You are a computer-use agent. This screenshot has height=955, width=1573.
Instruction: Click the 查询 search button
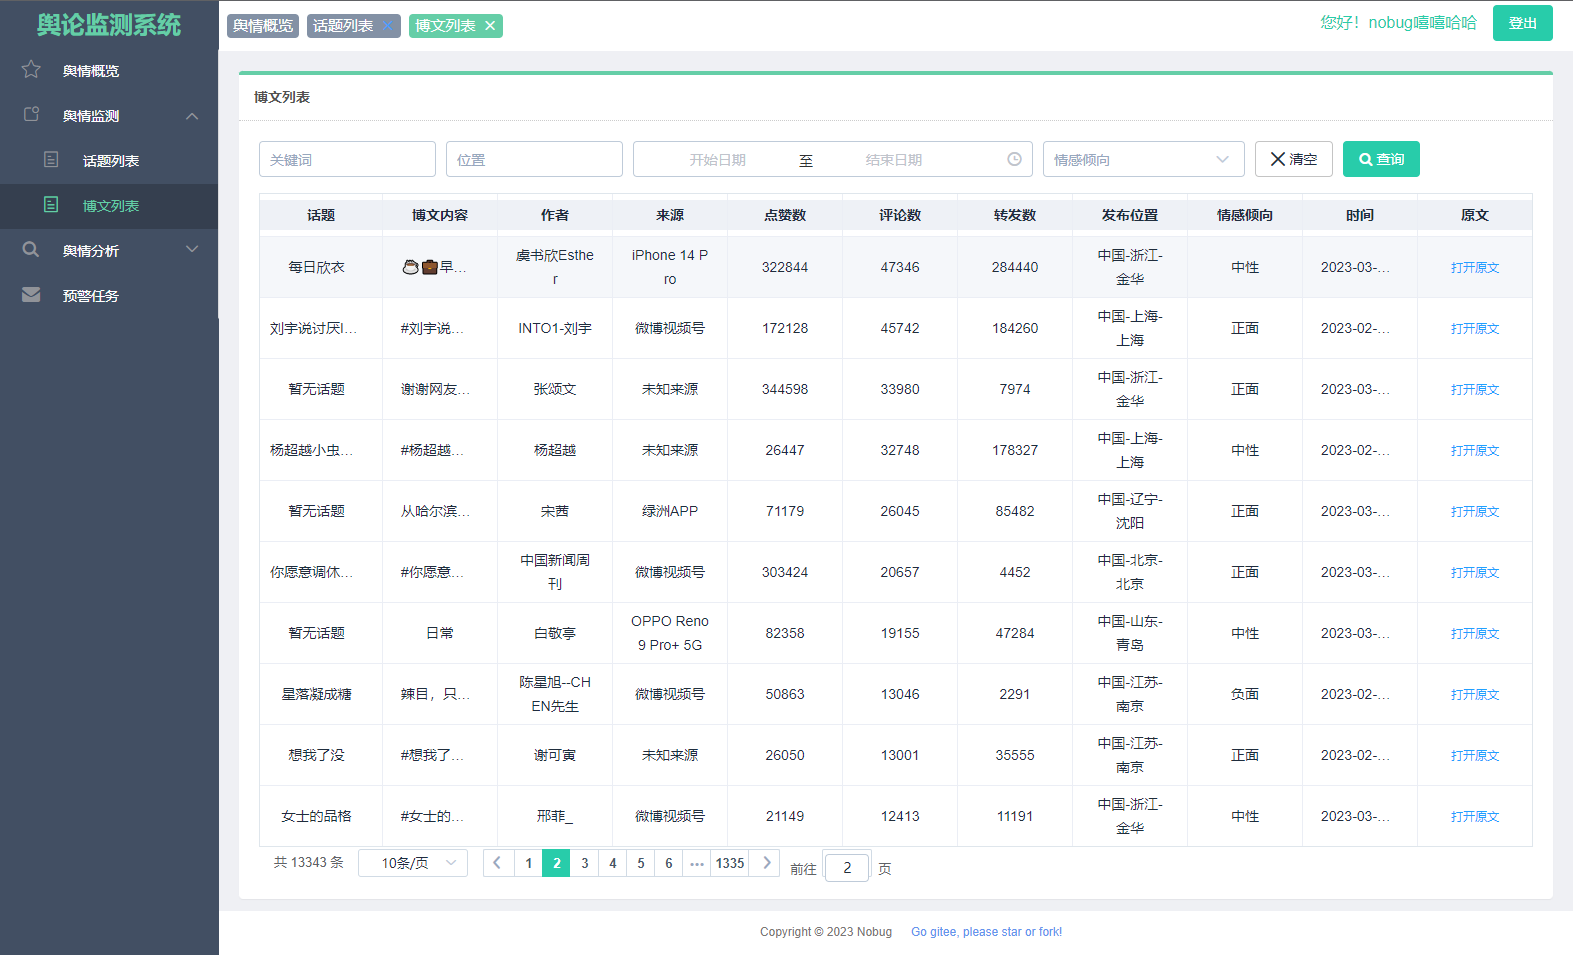1381,159
